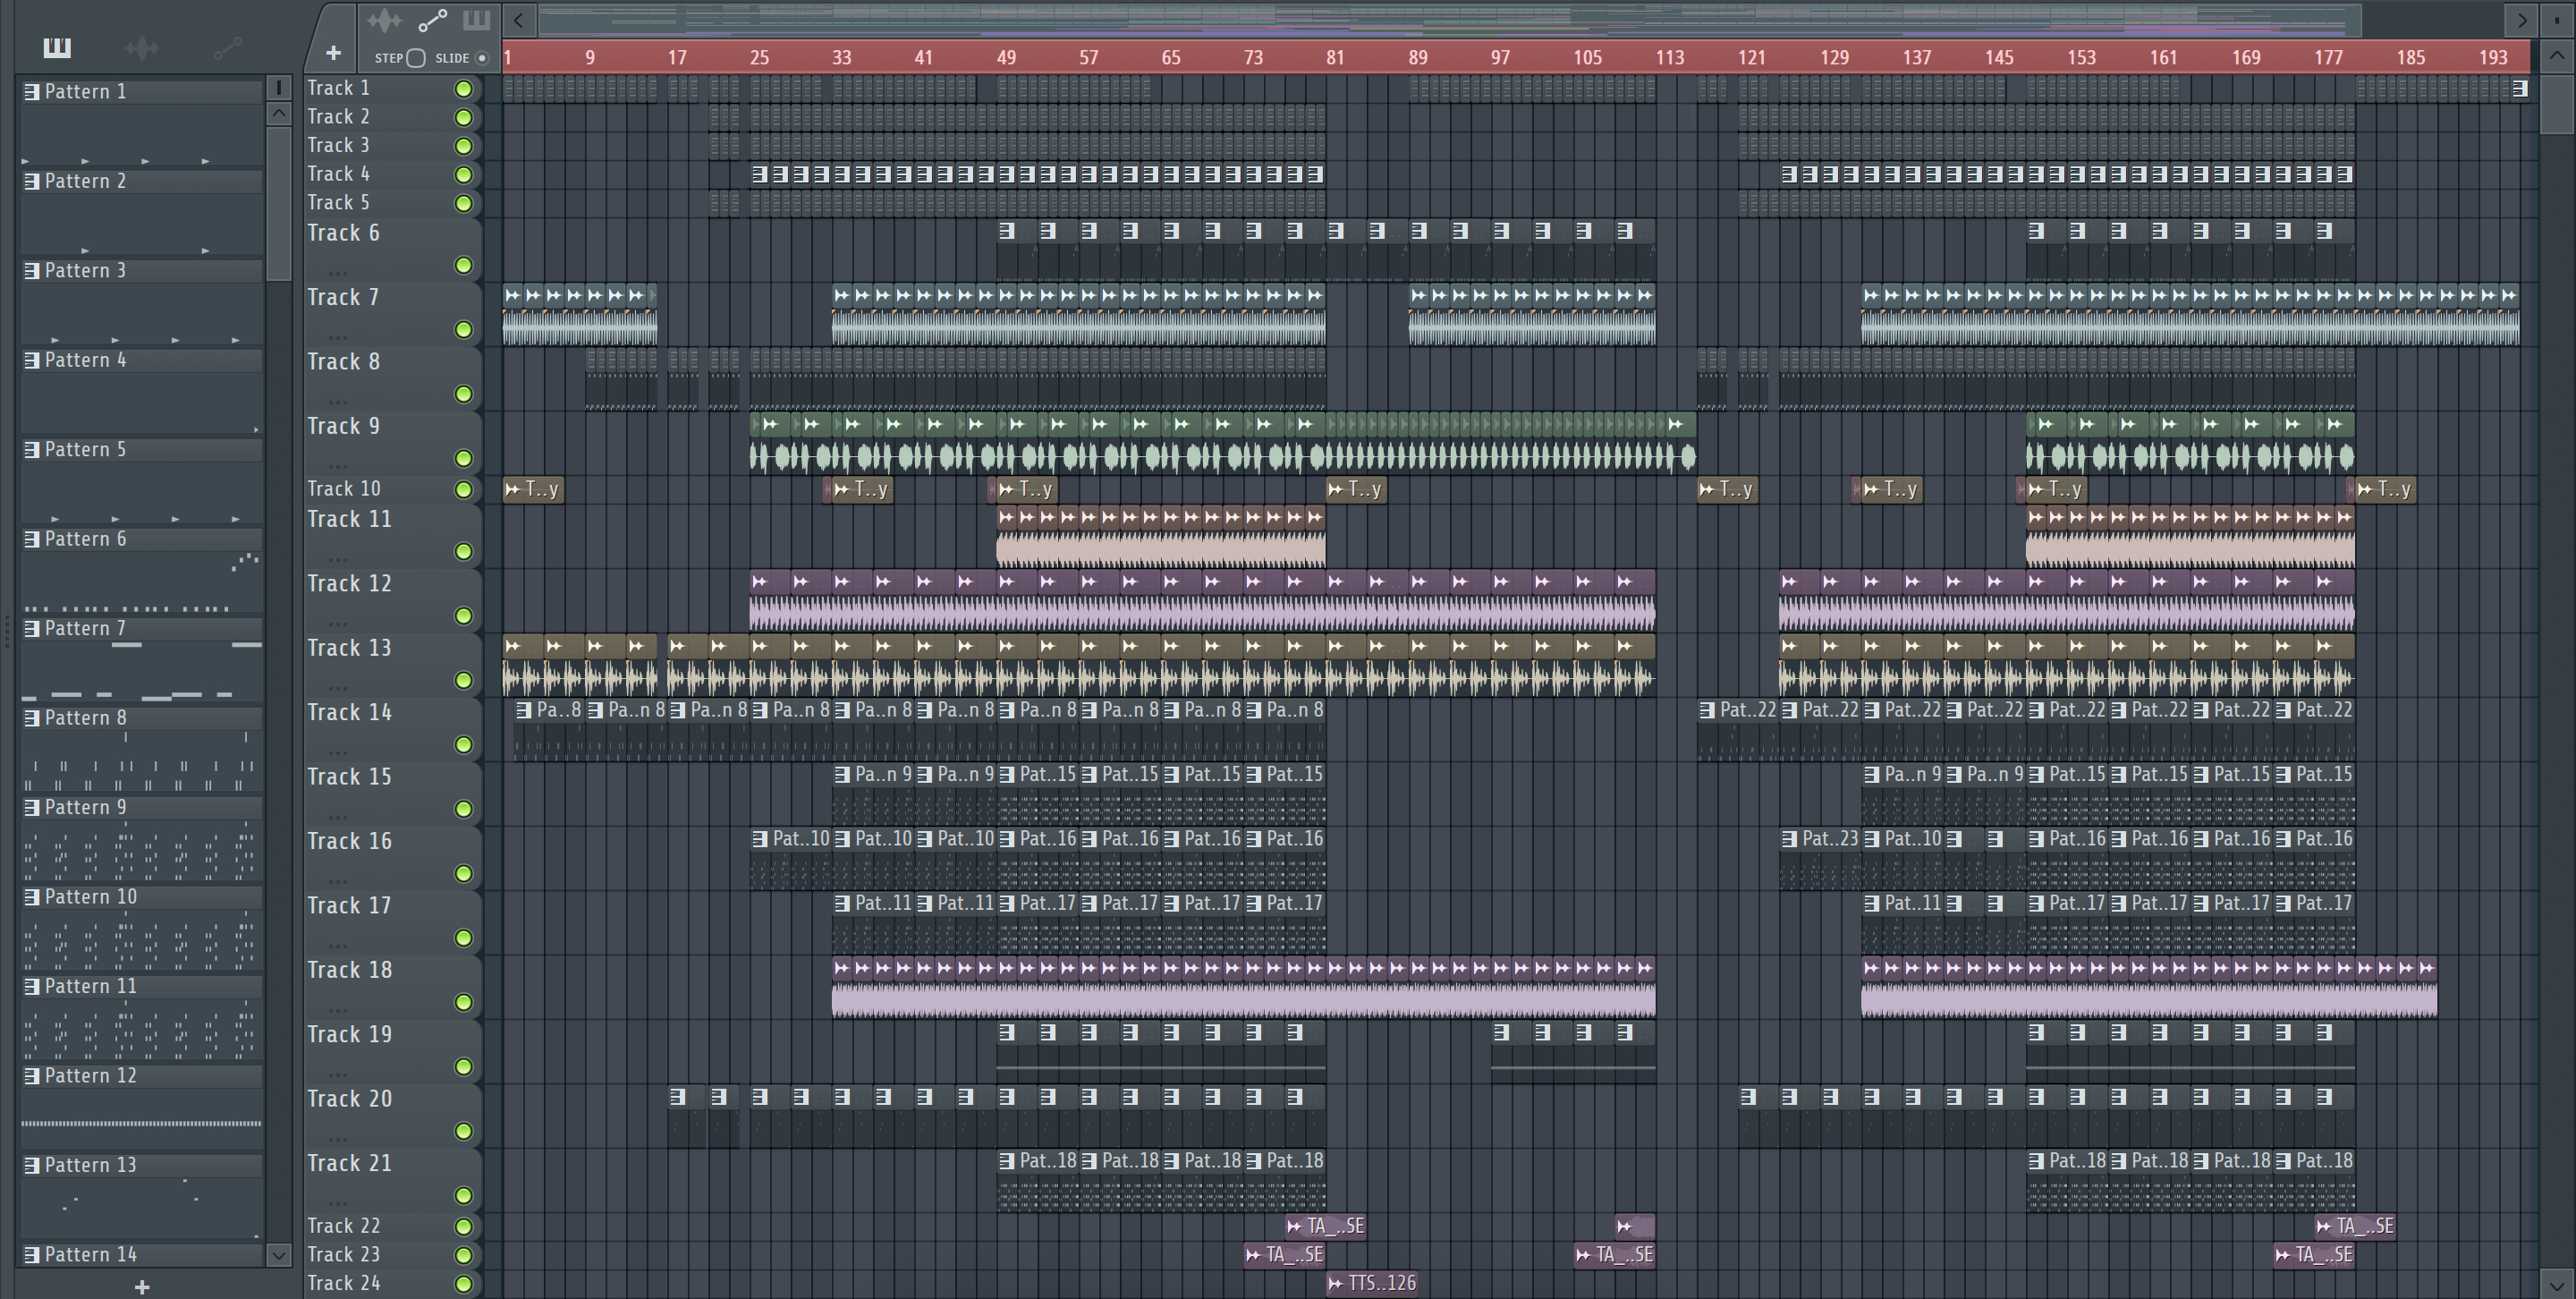Viewport: 2576px width, 1299px height.
Task: Click the playlist overview scroll thumb
Action: [x=1450, y=20]
